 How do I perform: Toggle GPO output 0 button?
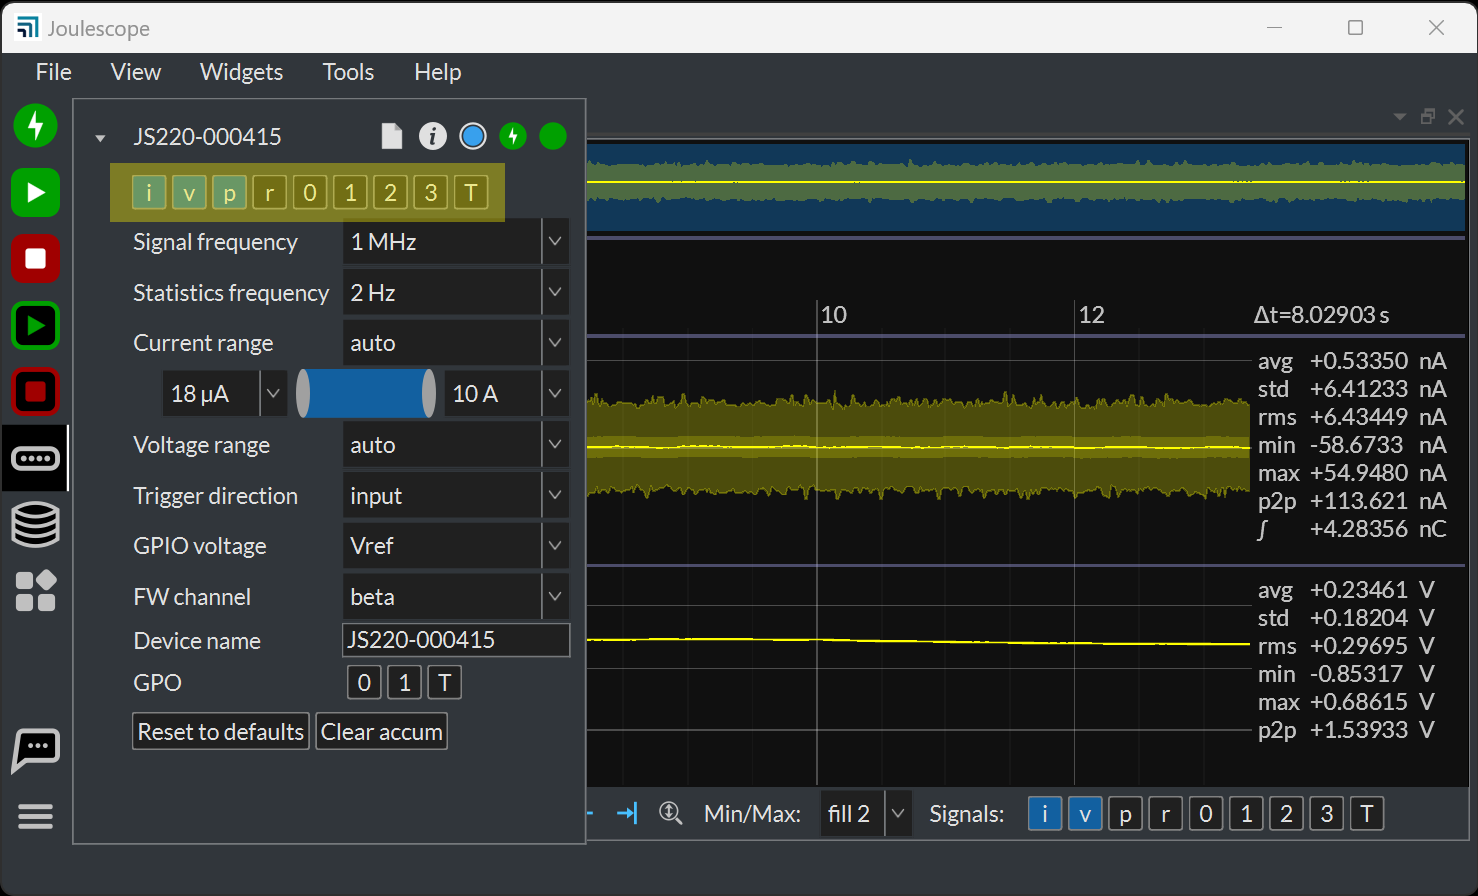tap(364, 683)
